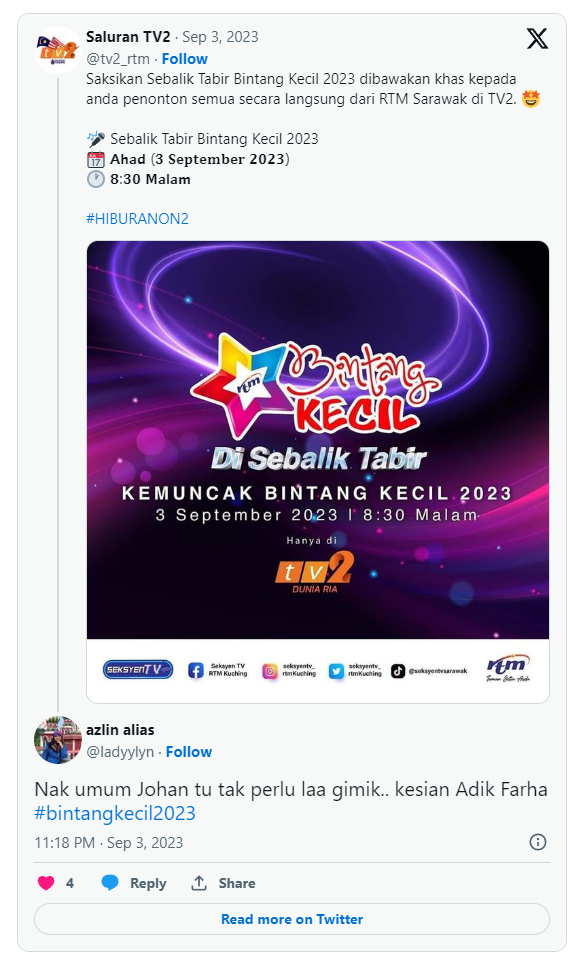Open Read more on Twitter
574x967 pixels.
click(x=292, y=919)
